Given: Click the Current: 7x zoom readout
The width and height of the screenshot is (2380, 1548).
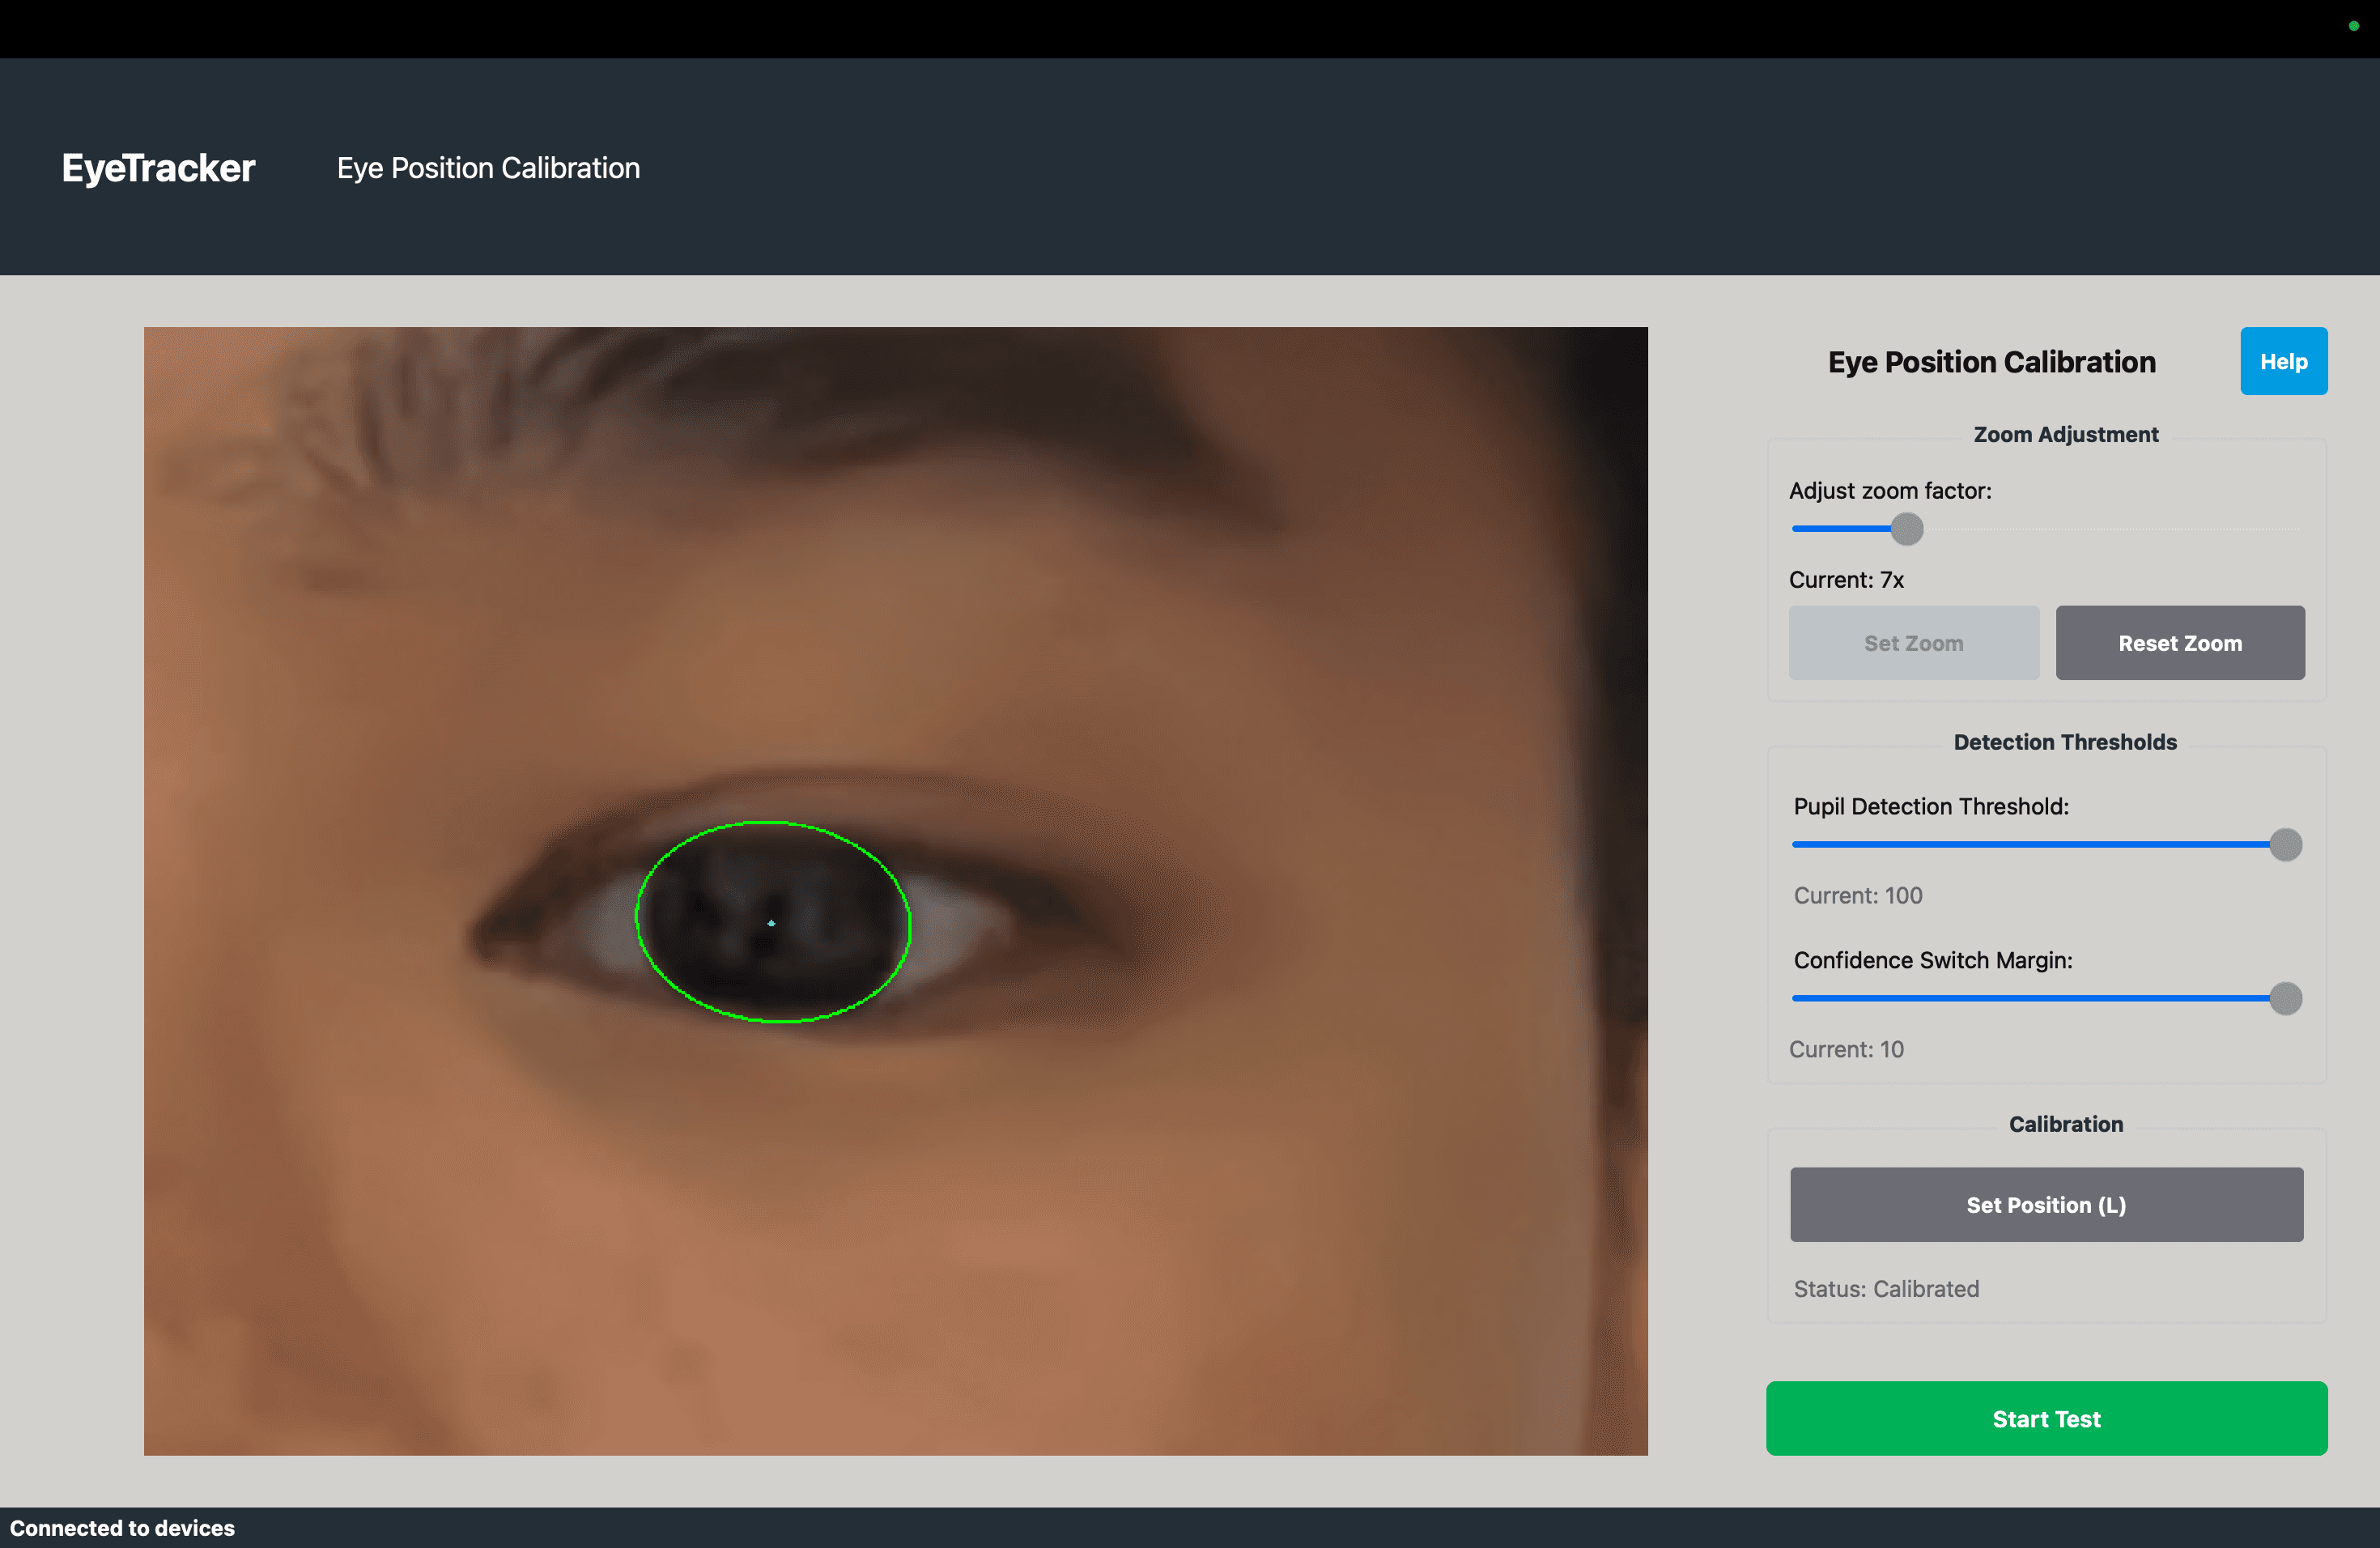Looking at the screenshot, I should pyautogui.click(x=1846, y=580).
